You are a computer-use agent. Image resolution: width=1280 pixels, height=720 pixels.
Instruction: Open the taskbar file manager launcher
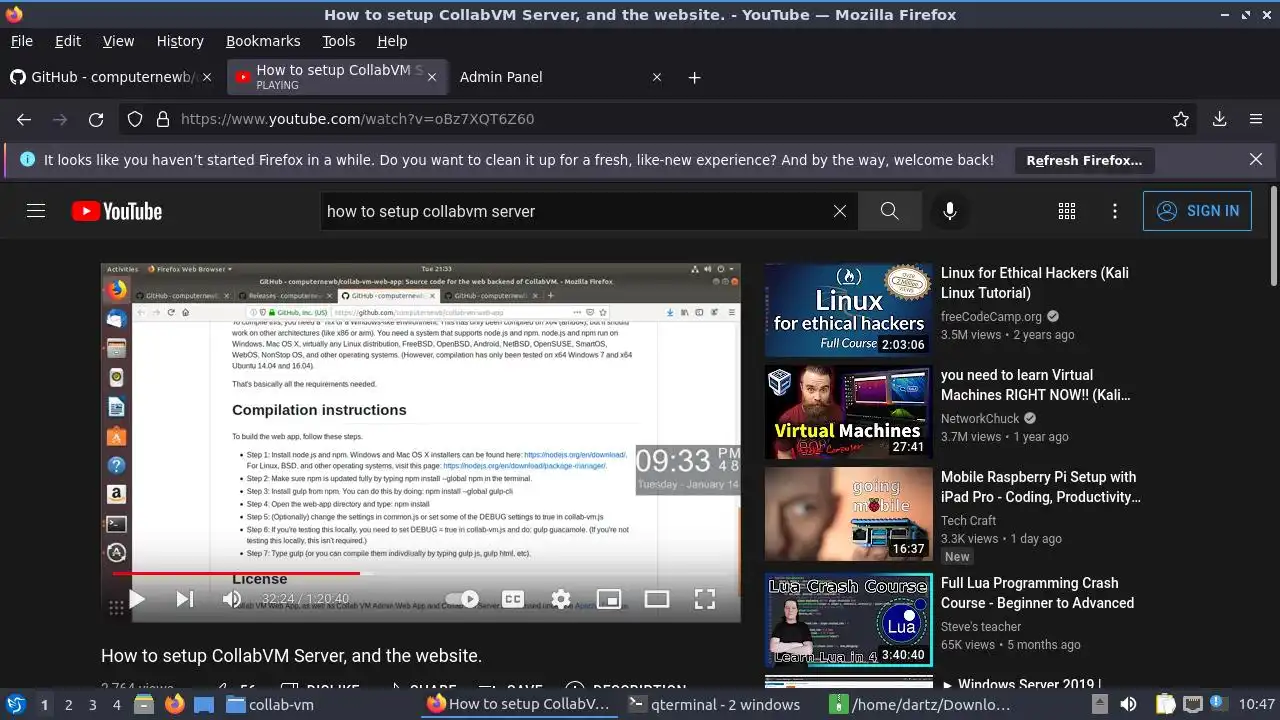click(145, 704)
